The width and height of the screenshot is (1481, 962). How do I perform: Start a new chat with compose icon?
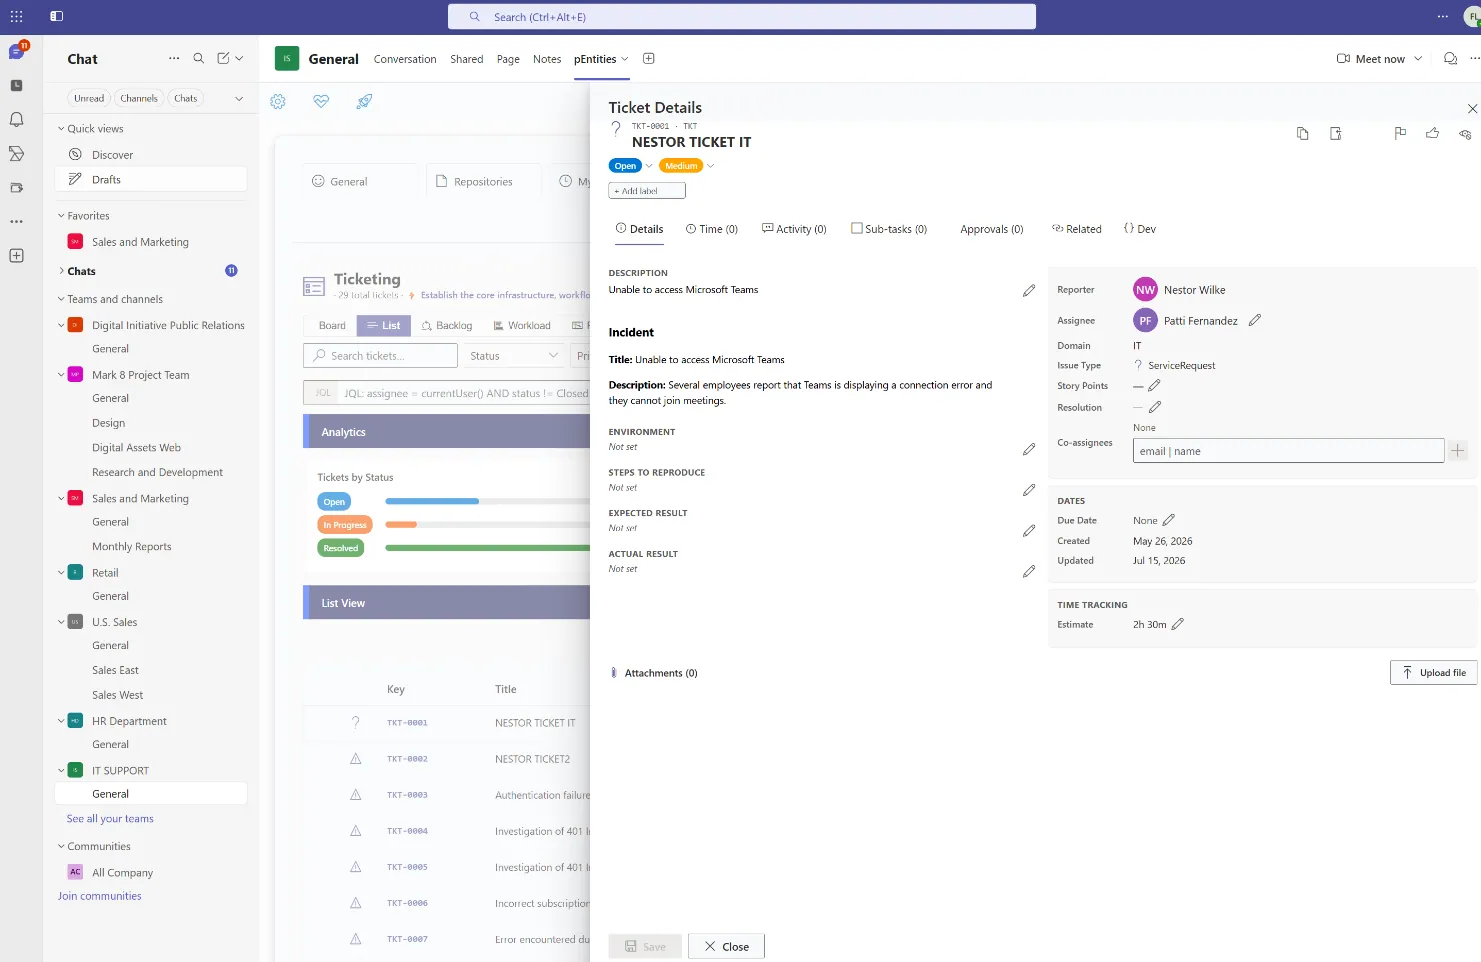pos(223,59)
